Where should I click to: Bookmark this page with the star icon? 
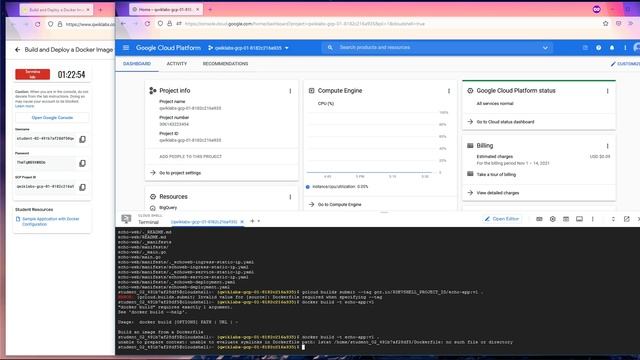tap(605, 24)
